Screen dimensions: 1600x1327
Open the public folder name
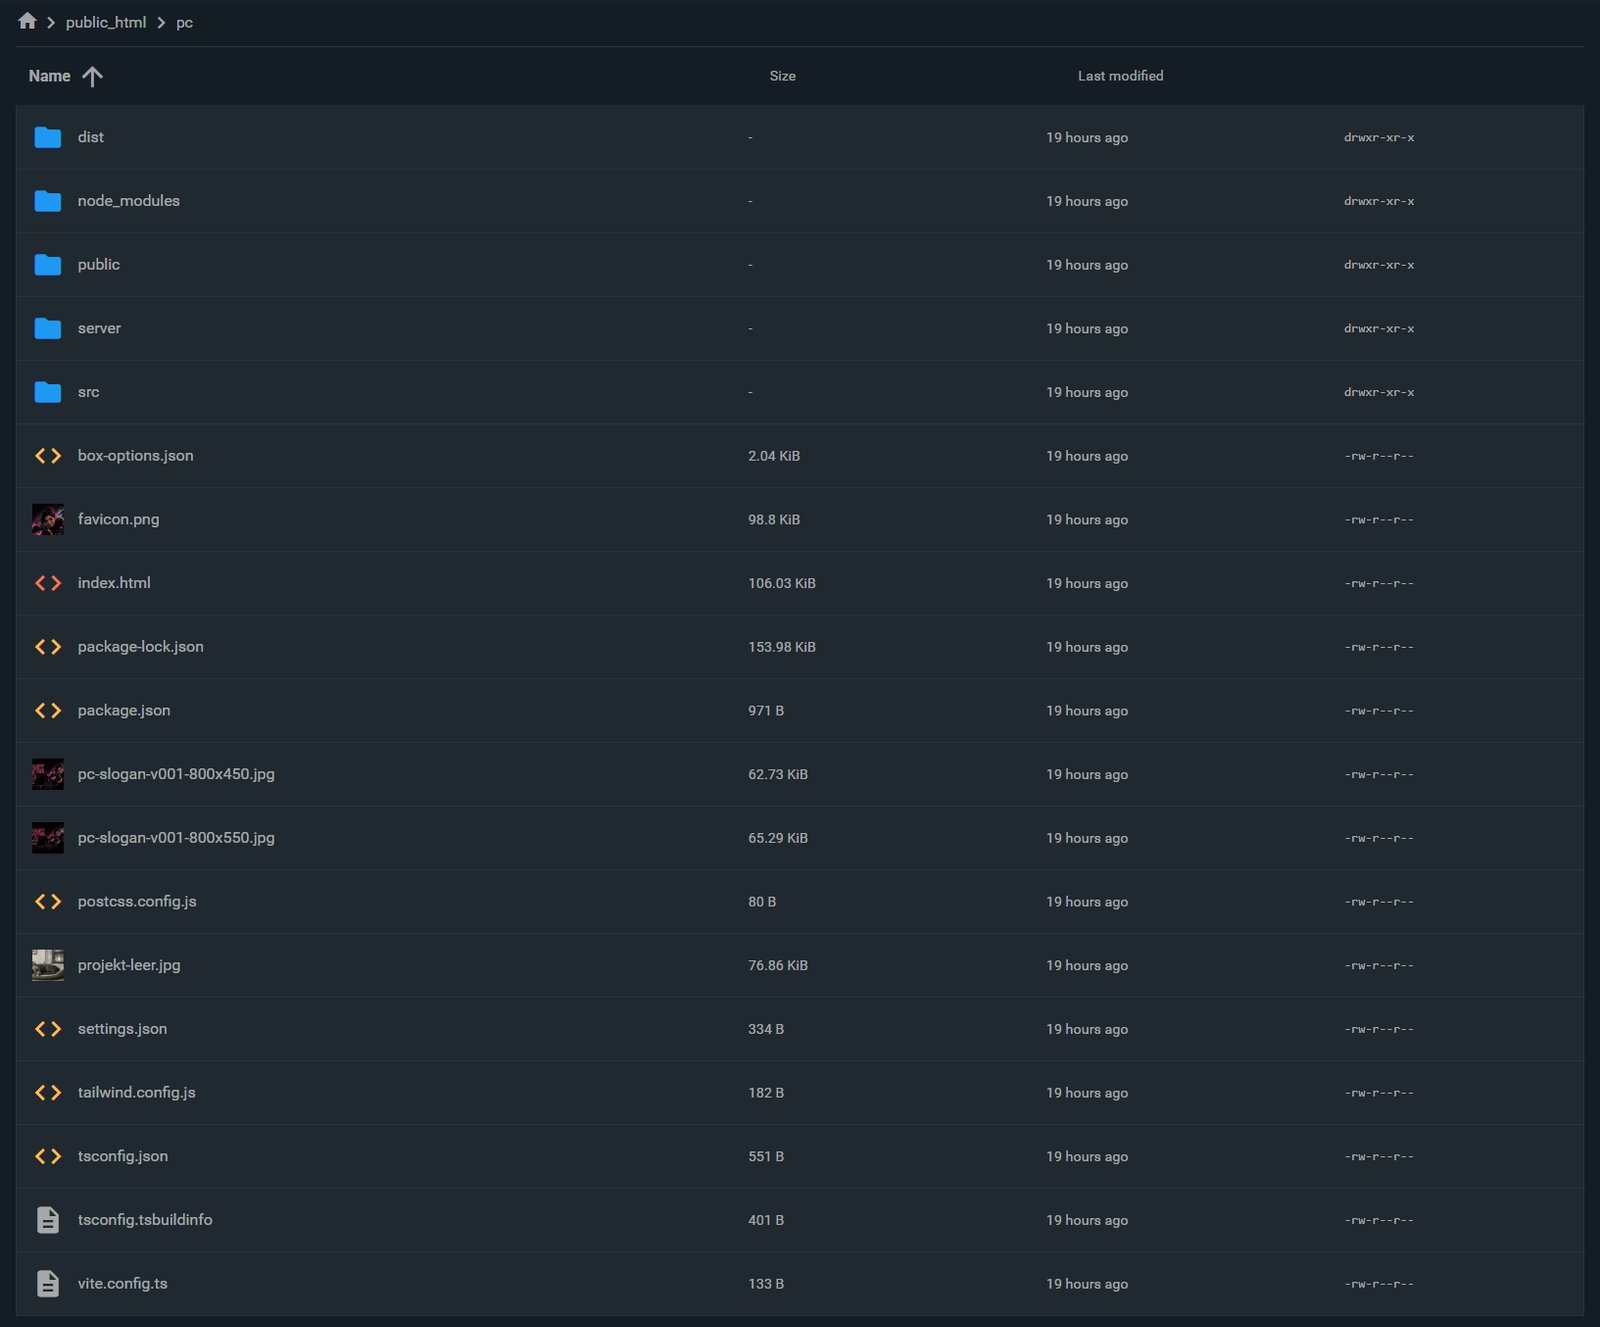[x=99, y=264]
